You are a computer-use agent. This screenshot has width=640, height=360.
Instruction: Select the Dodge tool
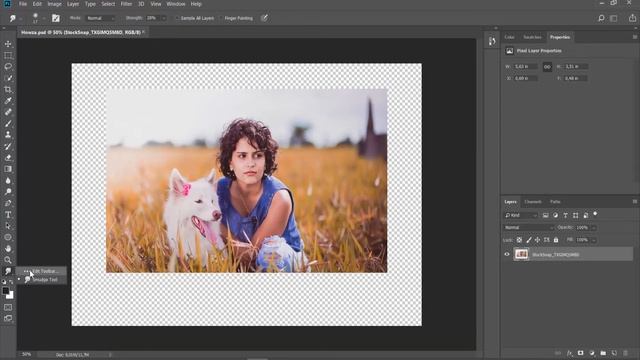click(8, 192)
